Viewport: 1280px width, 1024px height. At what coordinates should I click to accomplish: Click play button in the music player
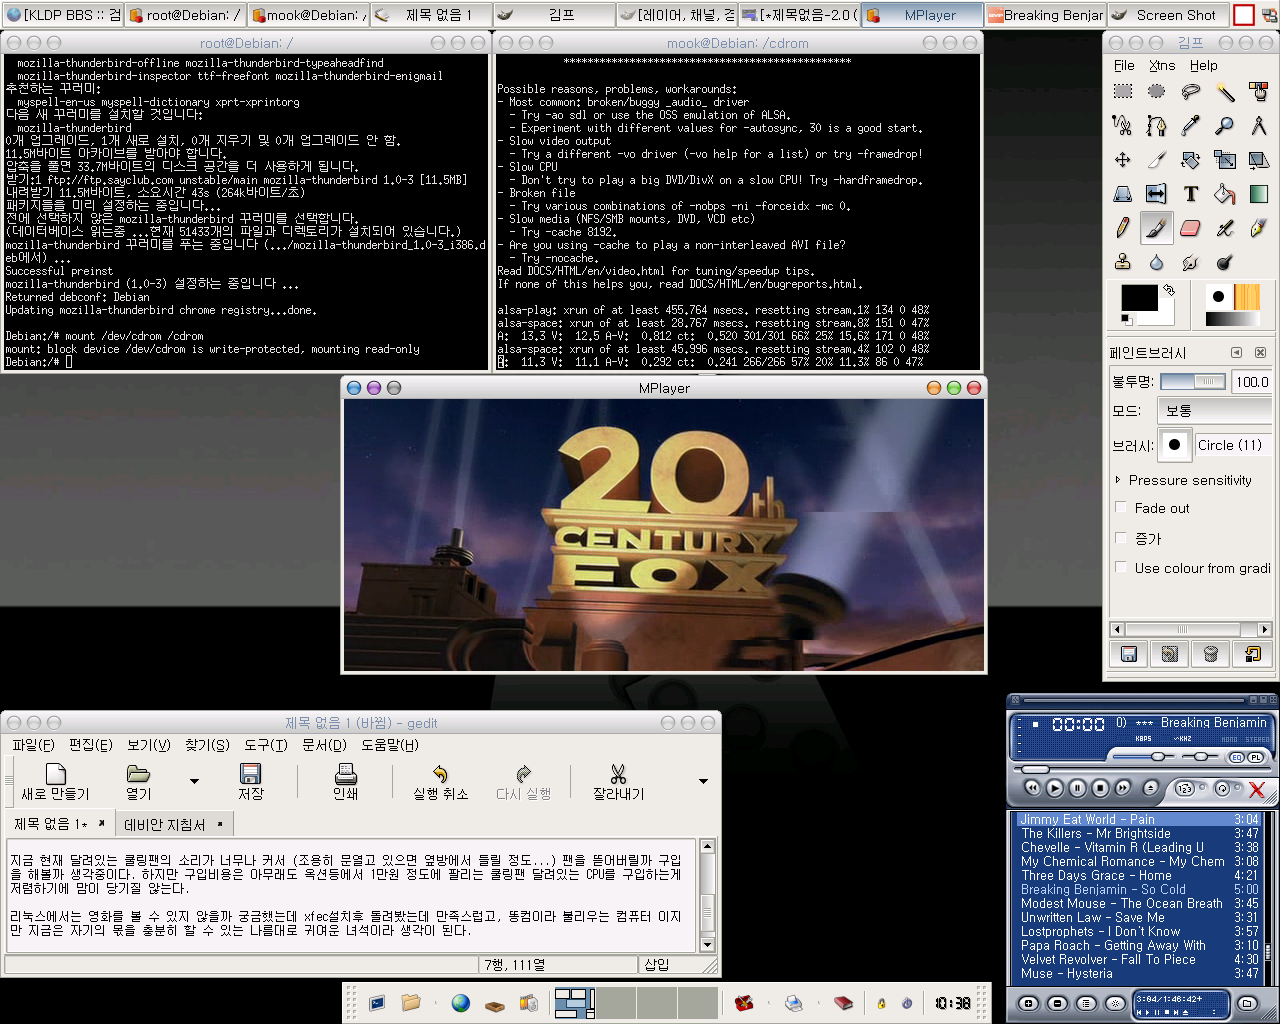click(x=1054, y=788)
